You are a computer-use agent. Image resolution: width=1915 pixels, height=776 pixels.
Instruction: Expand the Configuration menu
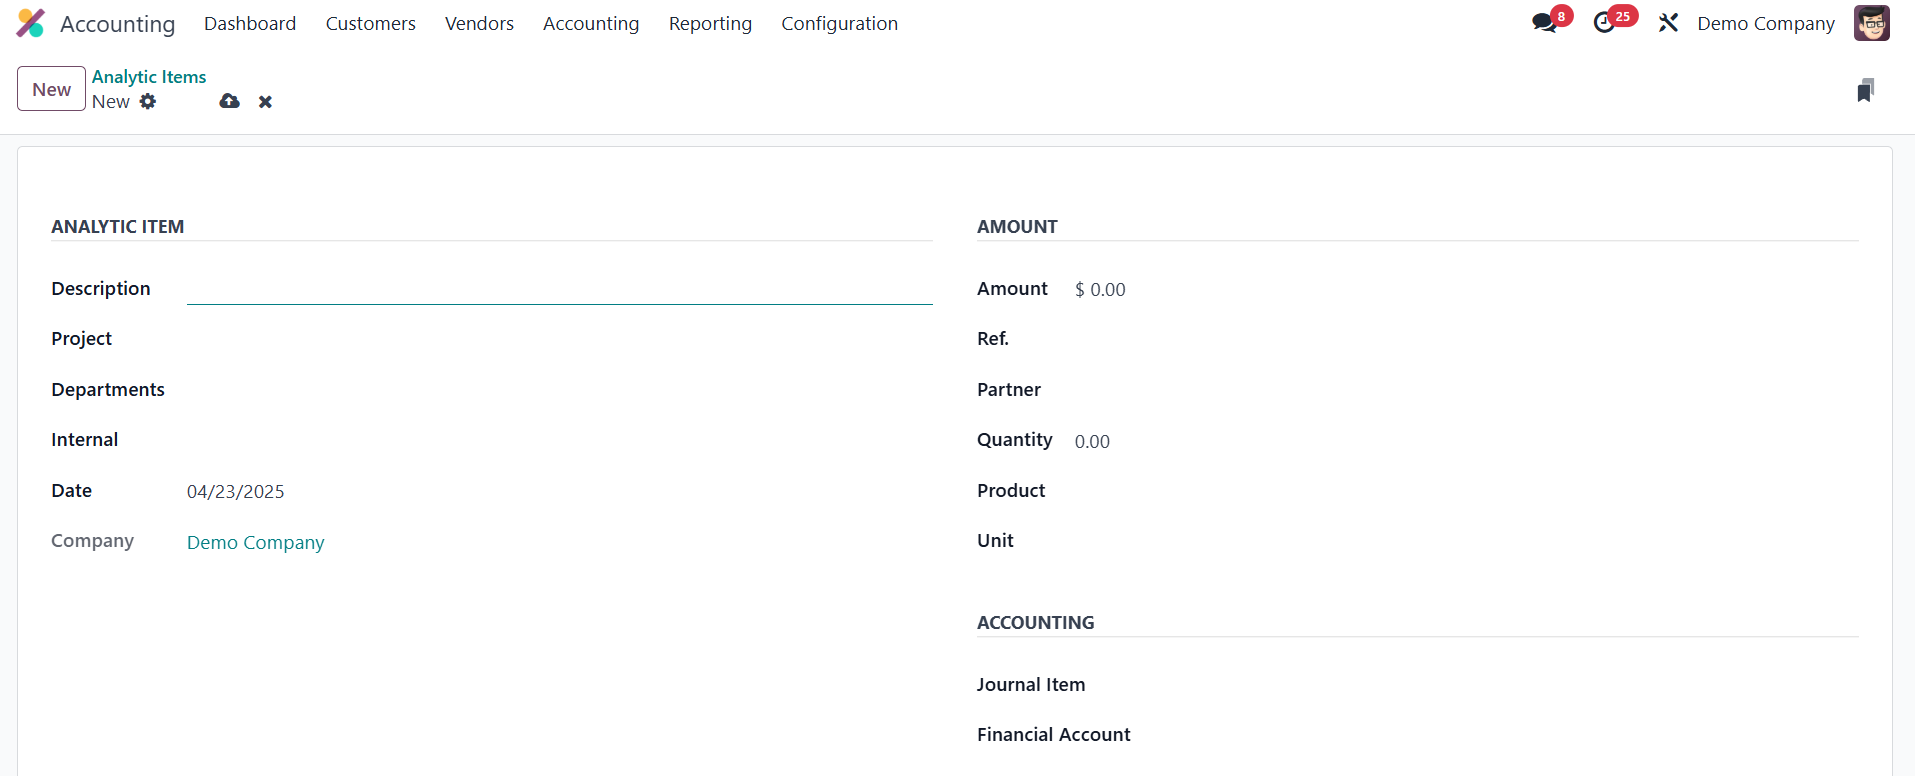click(x=839, y=23)
